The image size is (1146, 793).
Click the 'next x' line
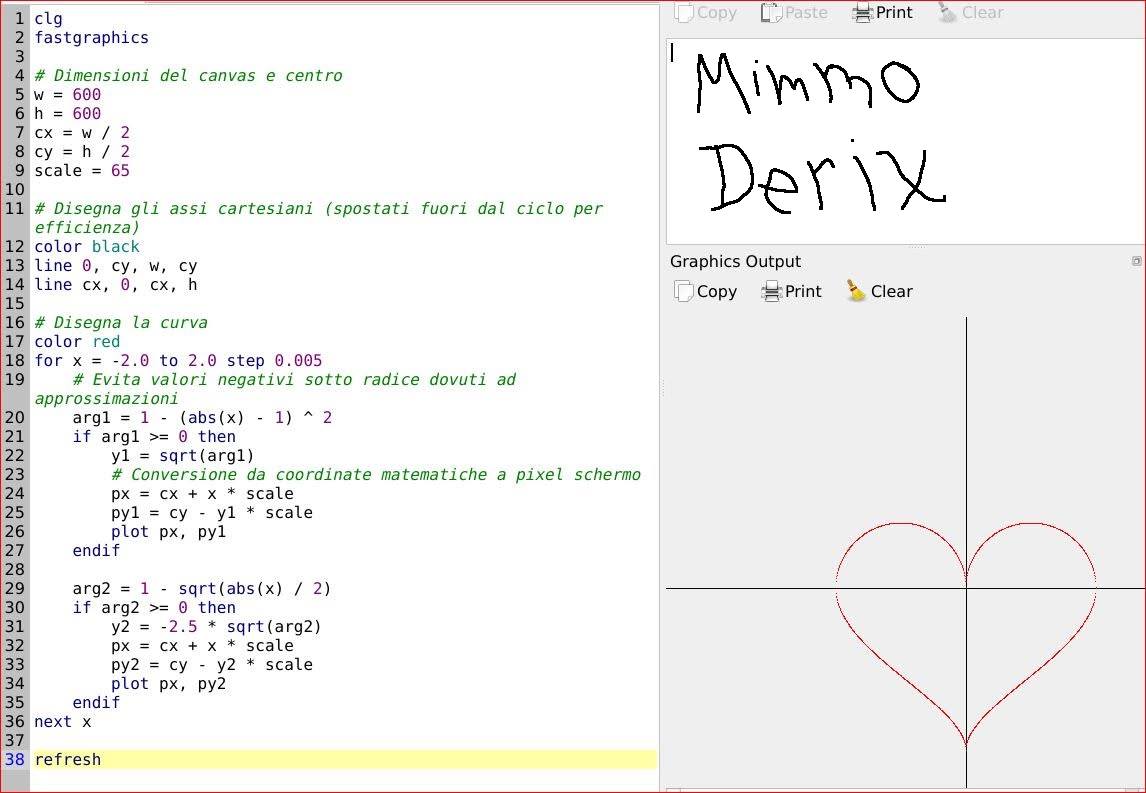(63, 722)
